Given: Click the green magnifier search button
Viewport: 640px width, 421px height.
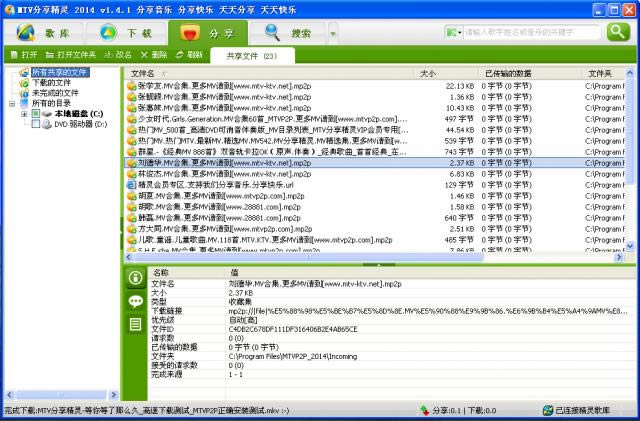Looking at the screenshot, I should coord(618,32).
